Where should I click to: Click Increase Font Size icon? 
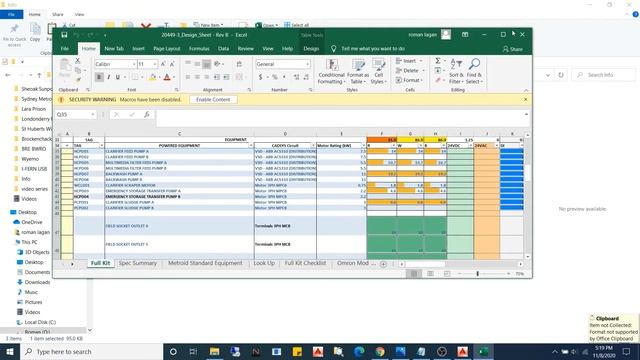pyautogui.click(x=163, y=64)
